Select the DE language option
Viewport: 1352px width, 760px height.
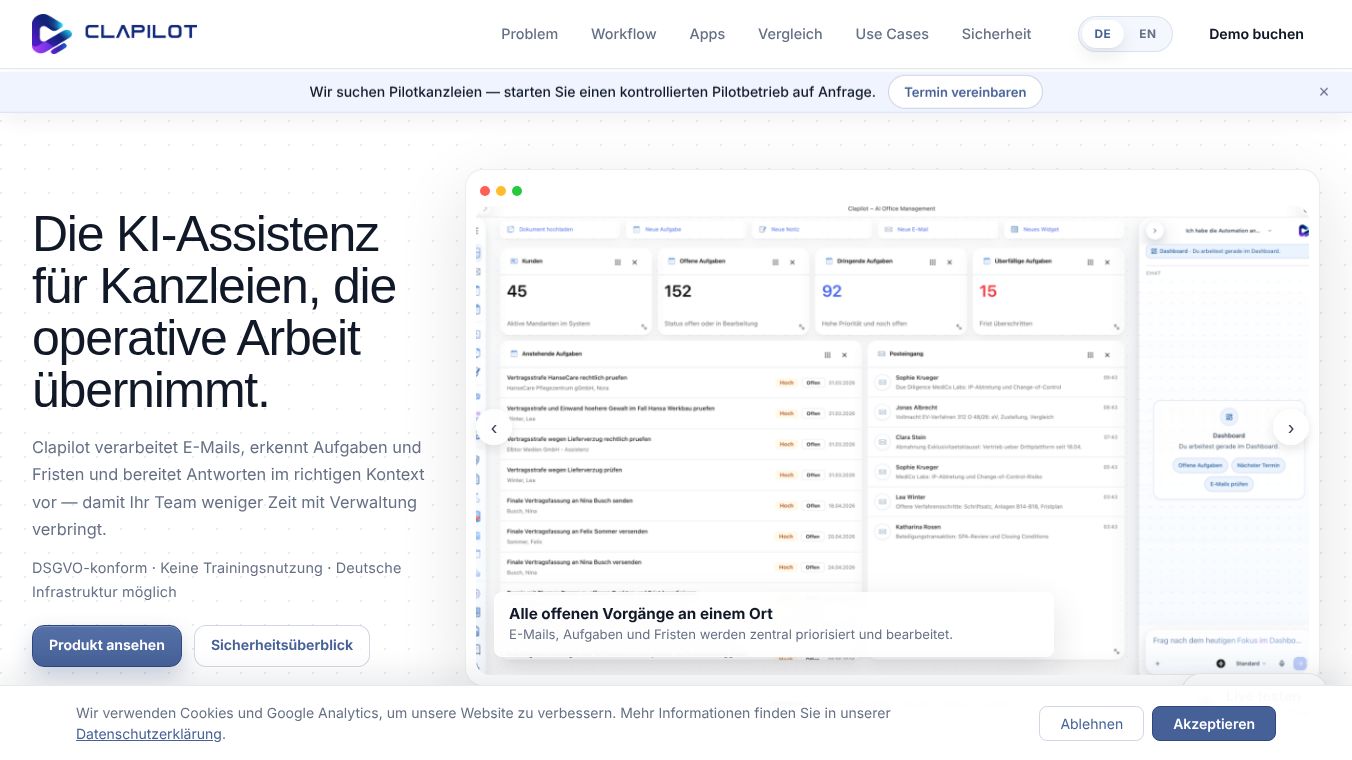pyautogui.click(x=1102, y=34)
